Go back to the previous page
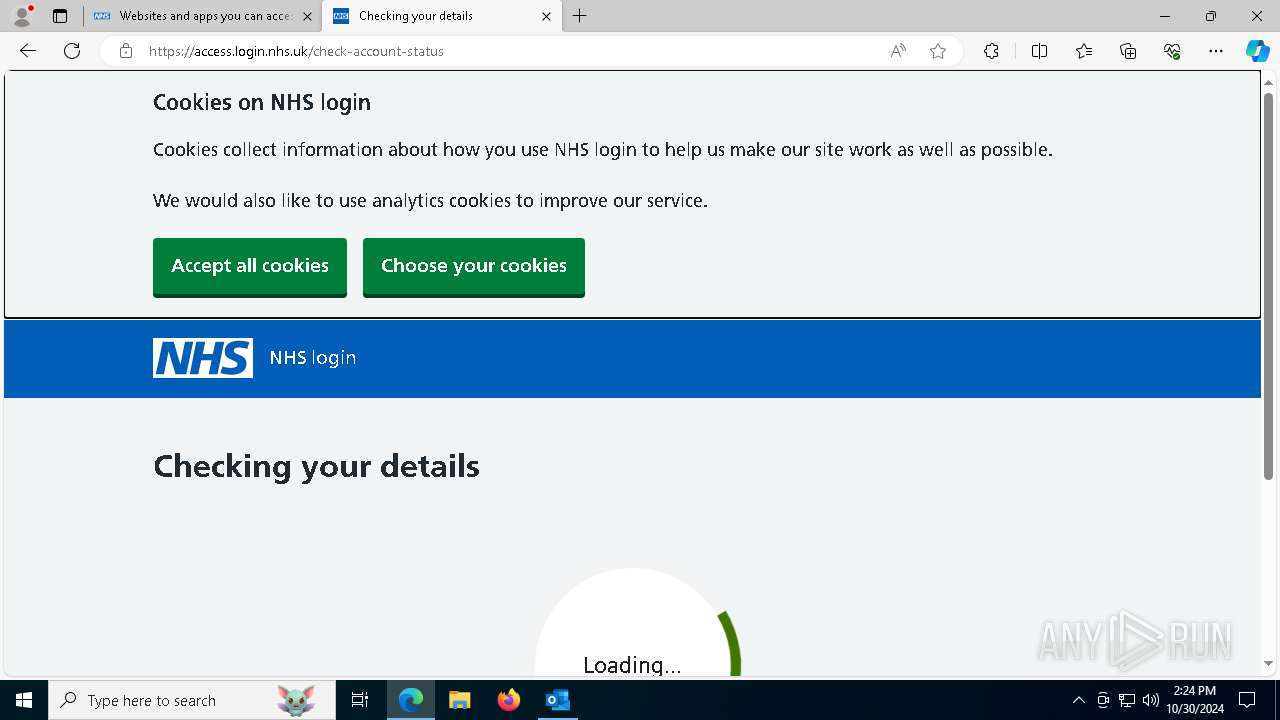The height and width of the screenshot is (720, 1280). 28,51
